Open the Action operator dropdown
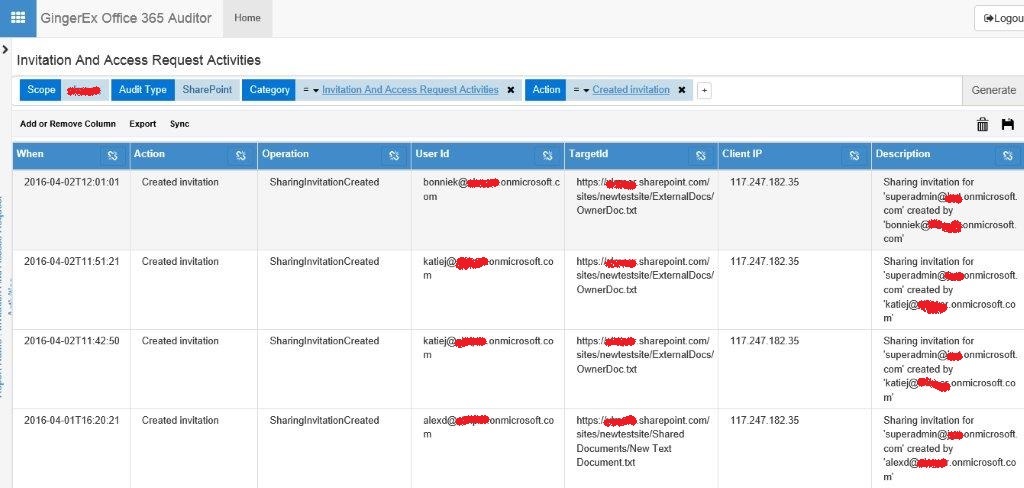 click(581, 90)
